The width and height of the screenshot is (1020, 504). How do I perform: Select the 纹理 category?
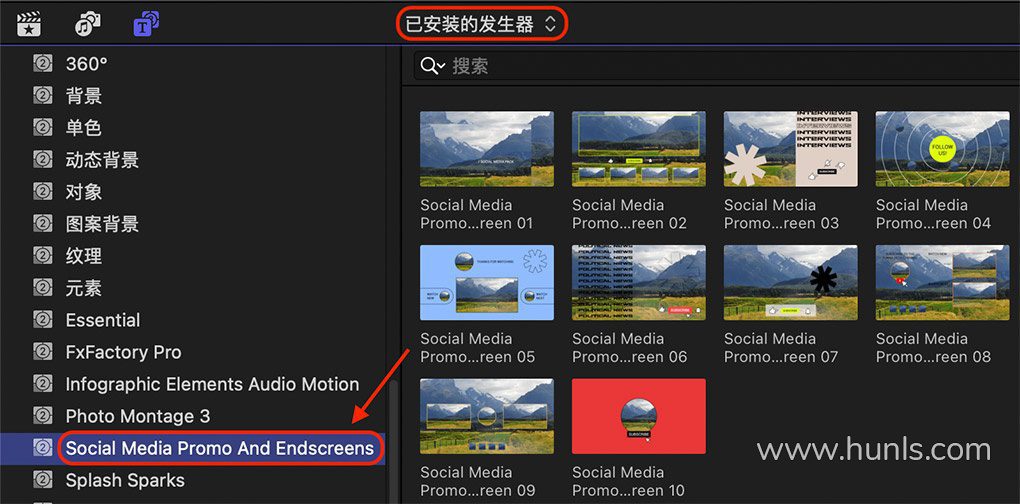point(84,255)
